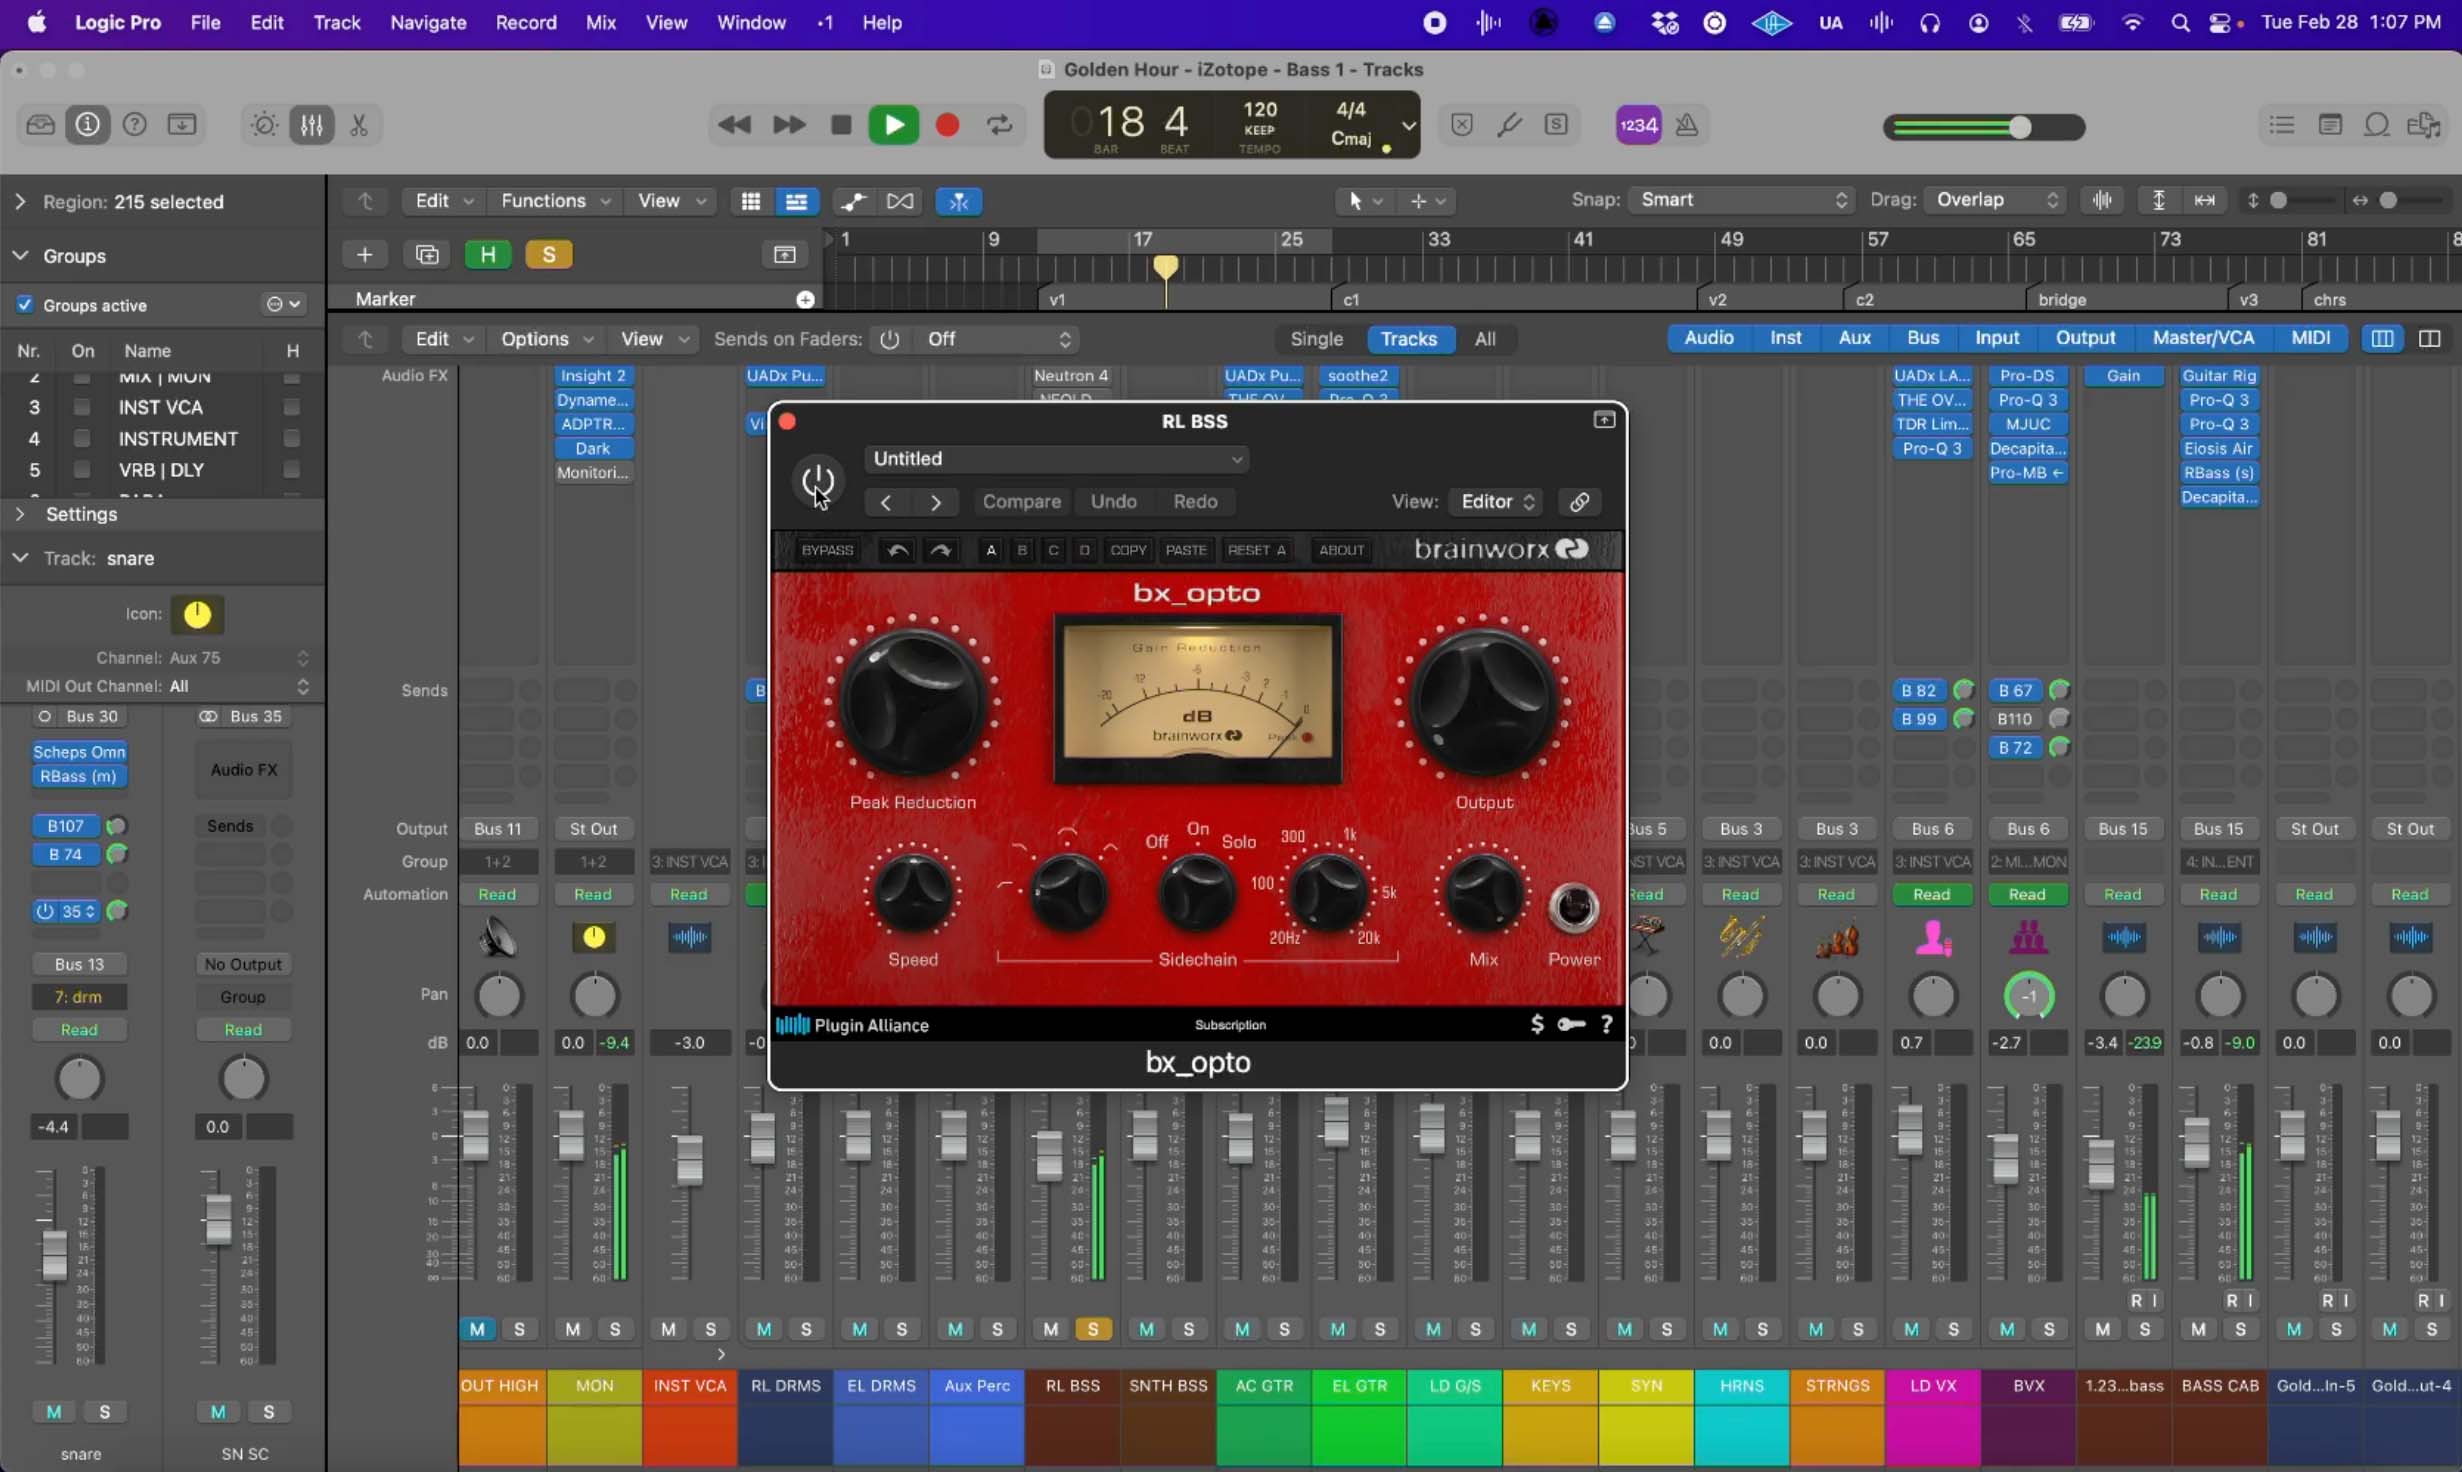Open Sends on Faders Off dropdown

[x=998, y=340]
